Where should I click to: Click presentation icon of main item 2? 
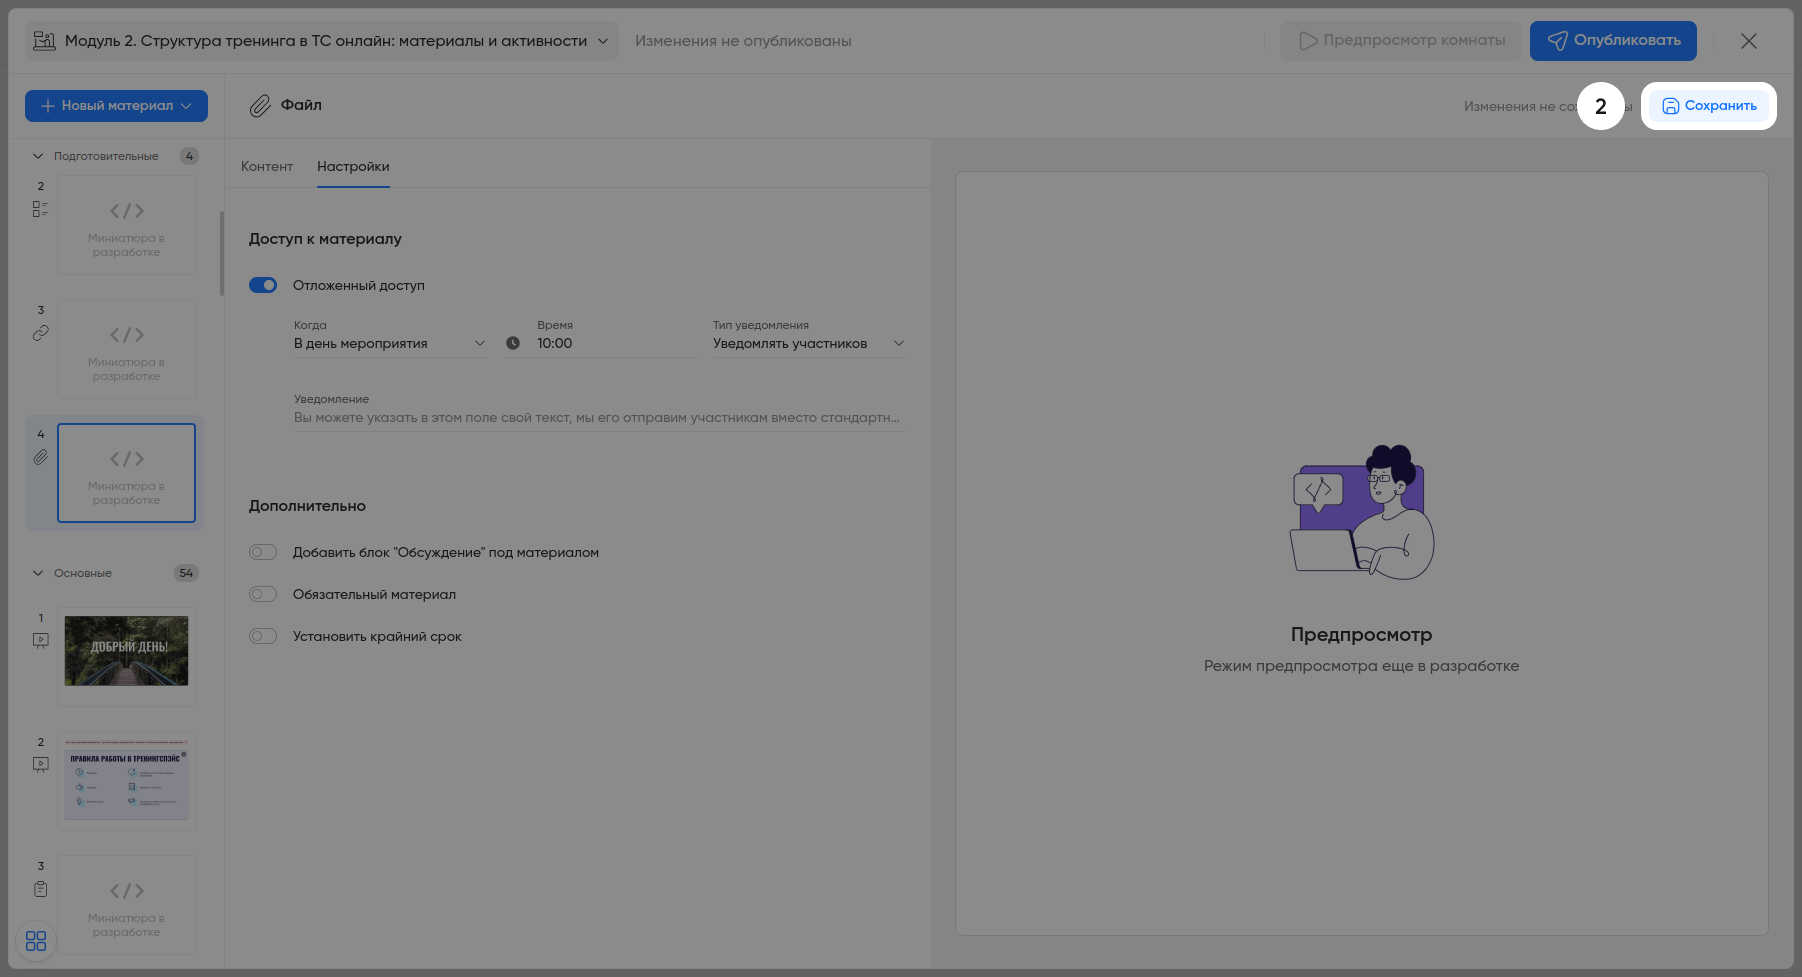[40, 764]
